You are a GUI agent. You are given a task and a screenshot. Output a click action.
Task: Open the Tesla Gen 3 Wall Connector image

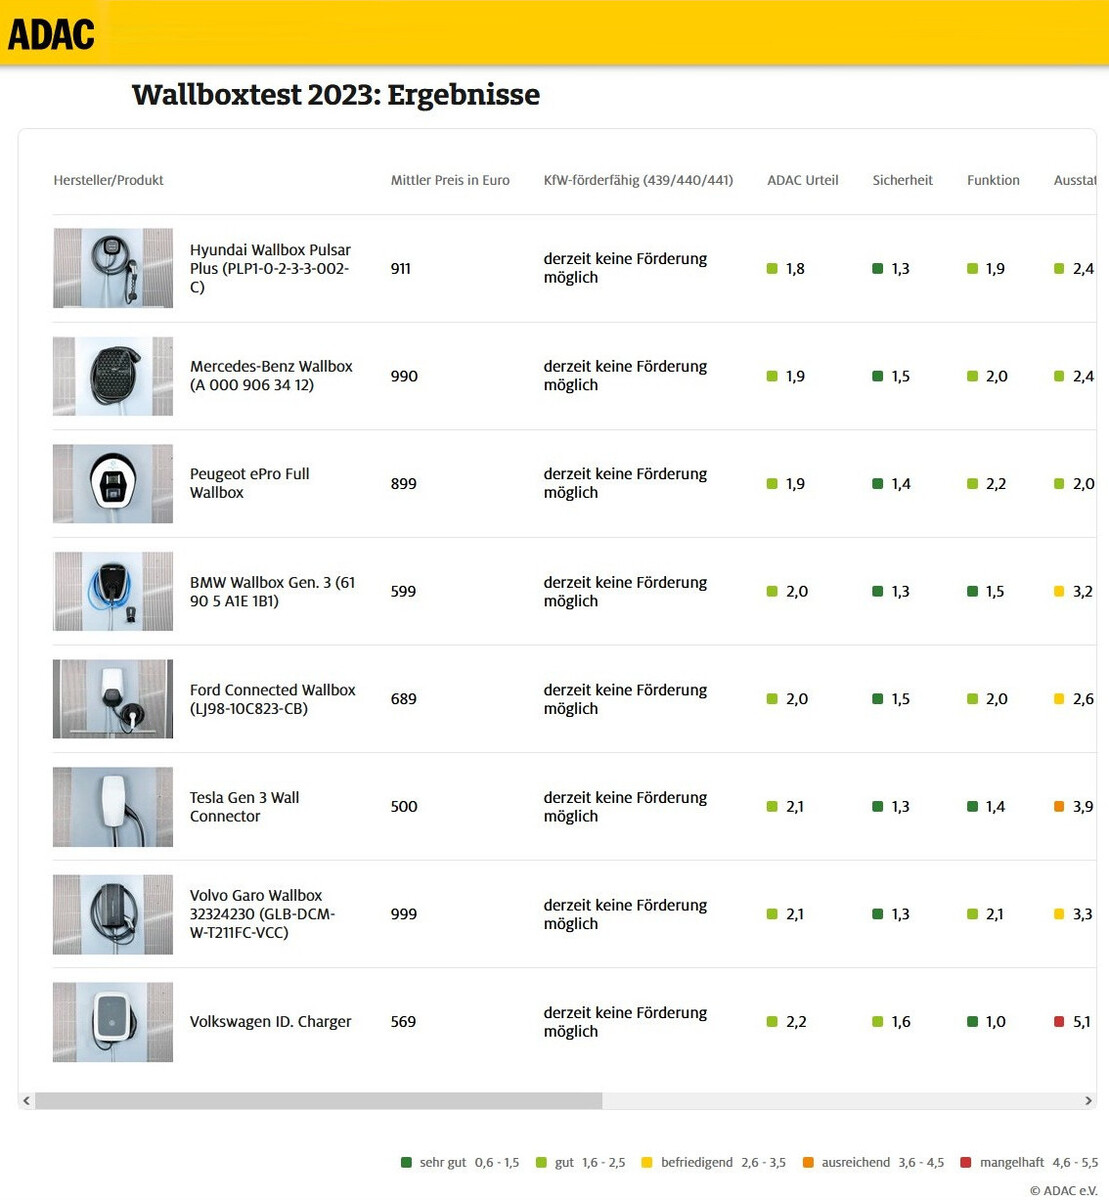coord(113,807)
